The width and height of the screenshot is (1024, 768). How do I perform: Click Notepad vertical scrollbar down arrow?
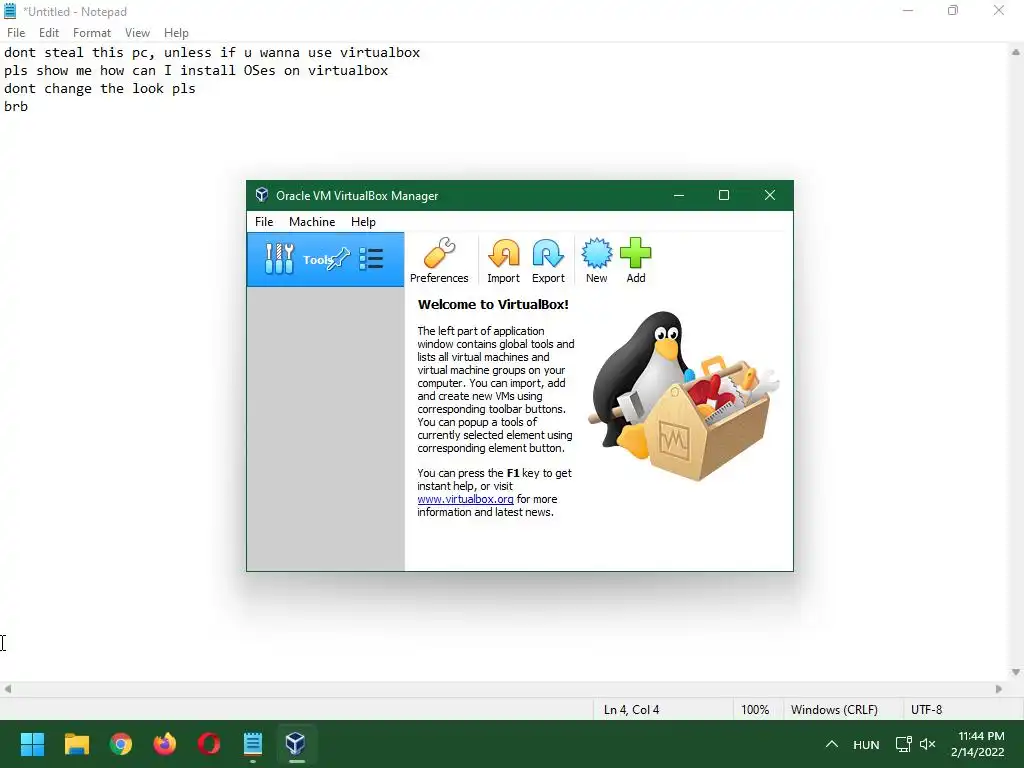click(x=1016, y=672)
